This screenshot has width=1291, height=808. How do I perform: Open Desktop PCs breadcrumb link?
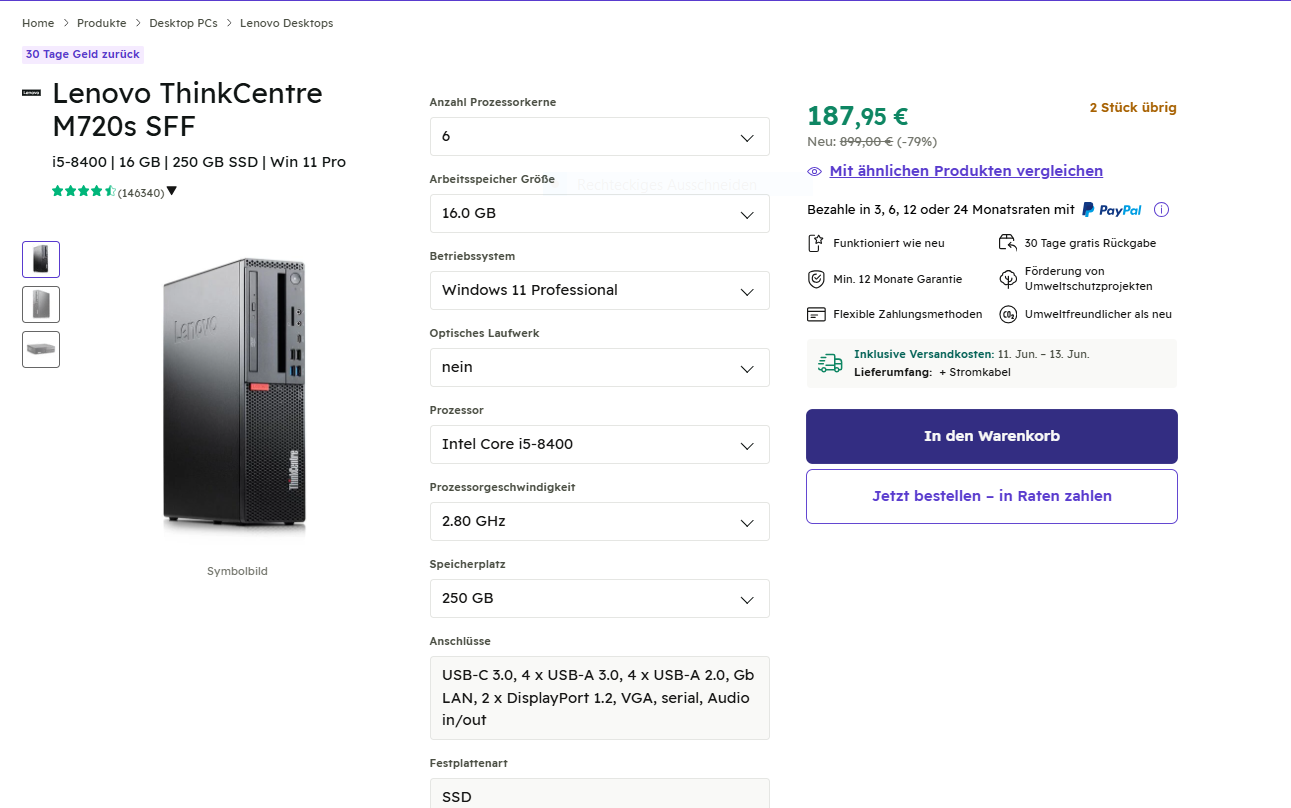[183, 23]
